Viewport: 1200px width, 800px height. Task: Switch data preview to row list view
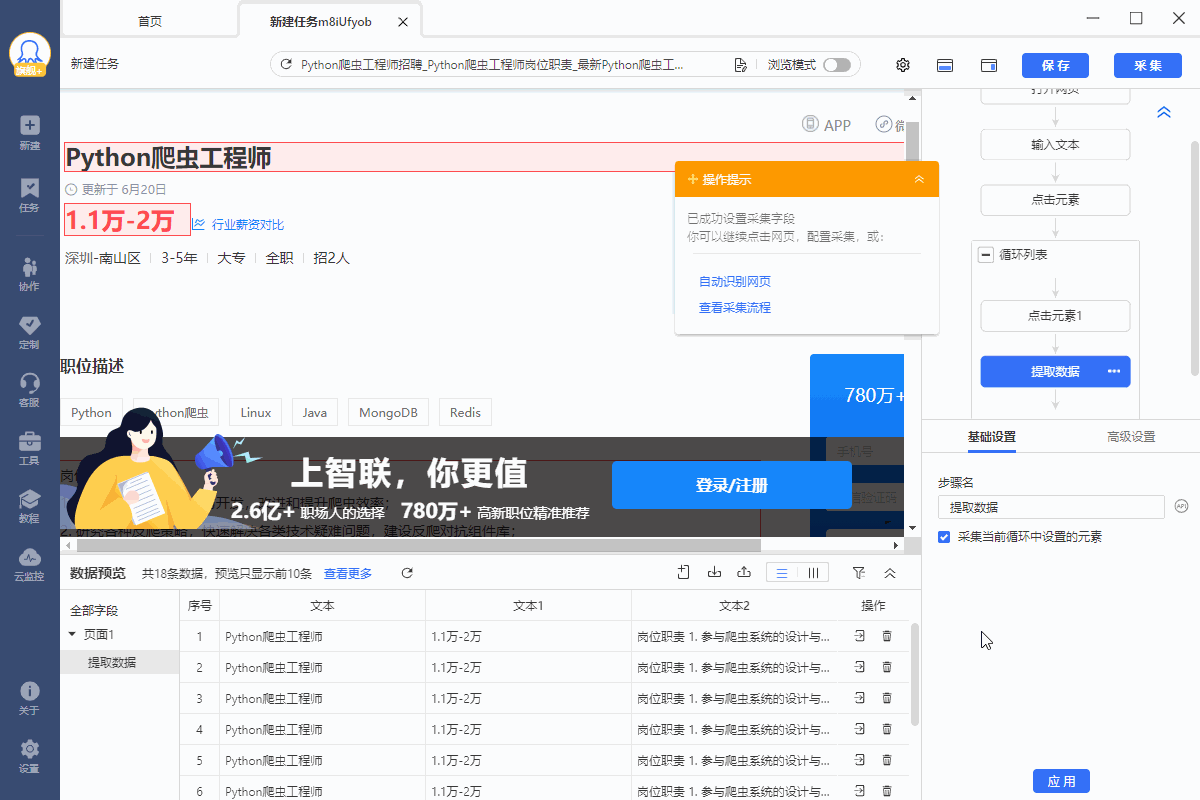coord(782,573)
